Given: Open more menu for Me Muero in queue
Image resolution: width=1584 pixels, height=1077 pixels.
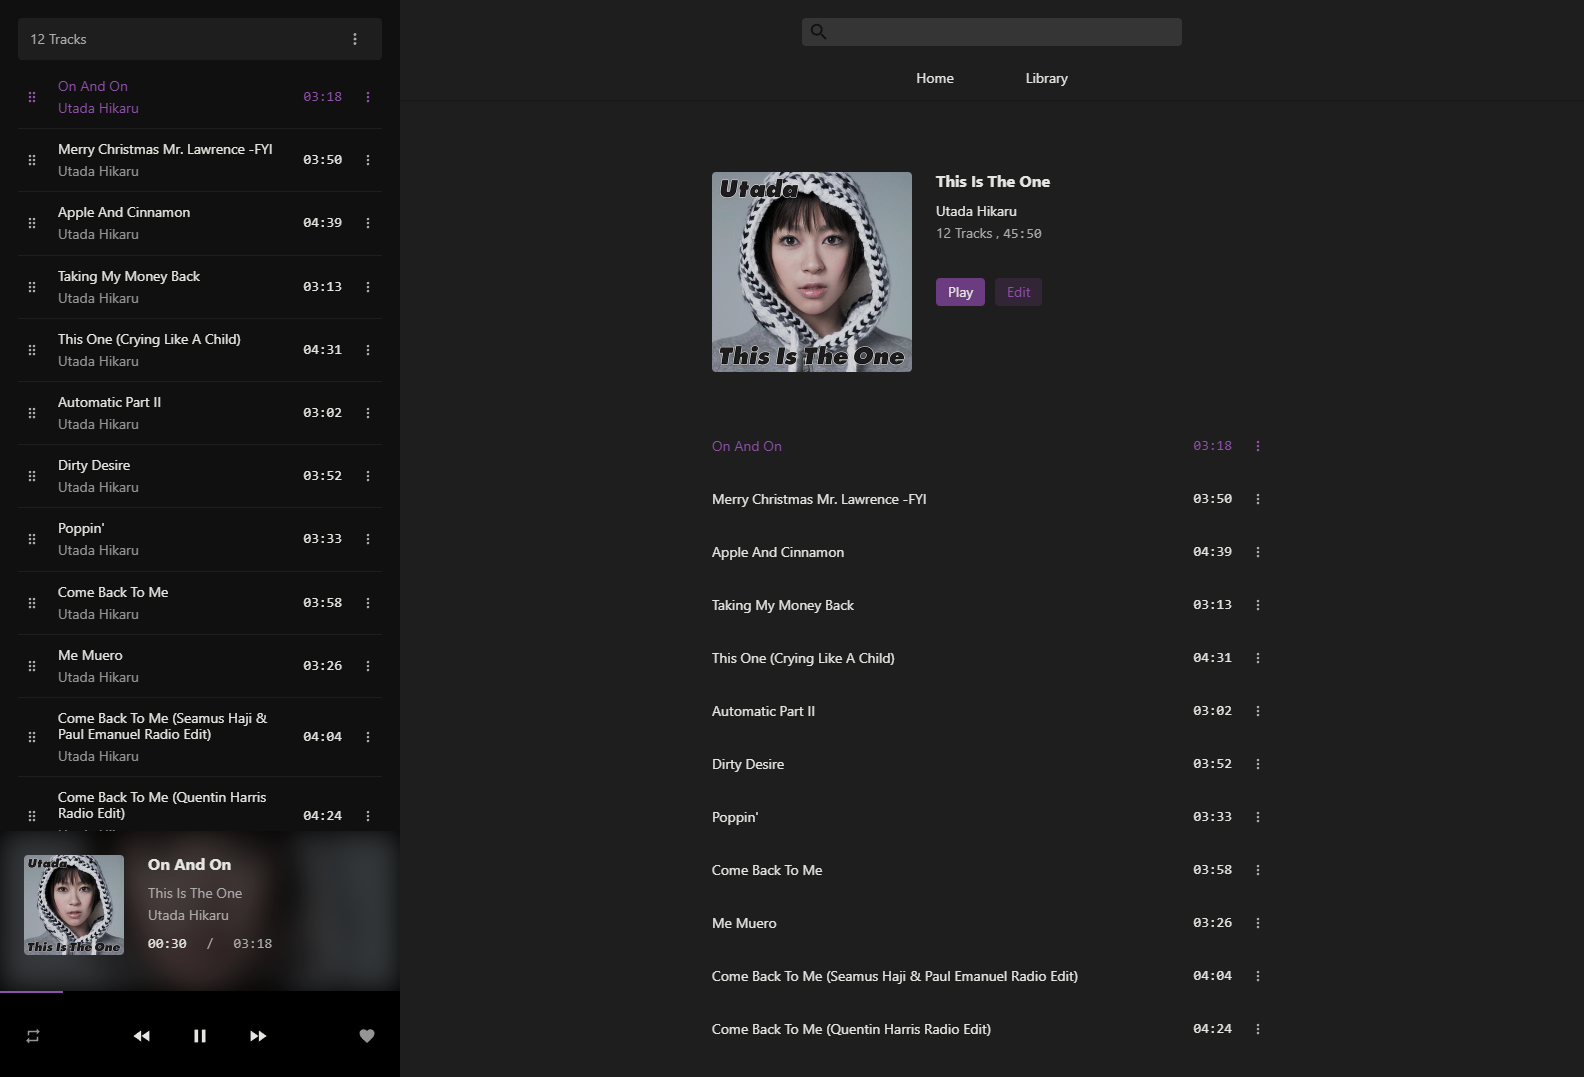Looking at the screenshot, I should click(x=368, y=666).
